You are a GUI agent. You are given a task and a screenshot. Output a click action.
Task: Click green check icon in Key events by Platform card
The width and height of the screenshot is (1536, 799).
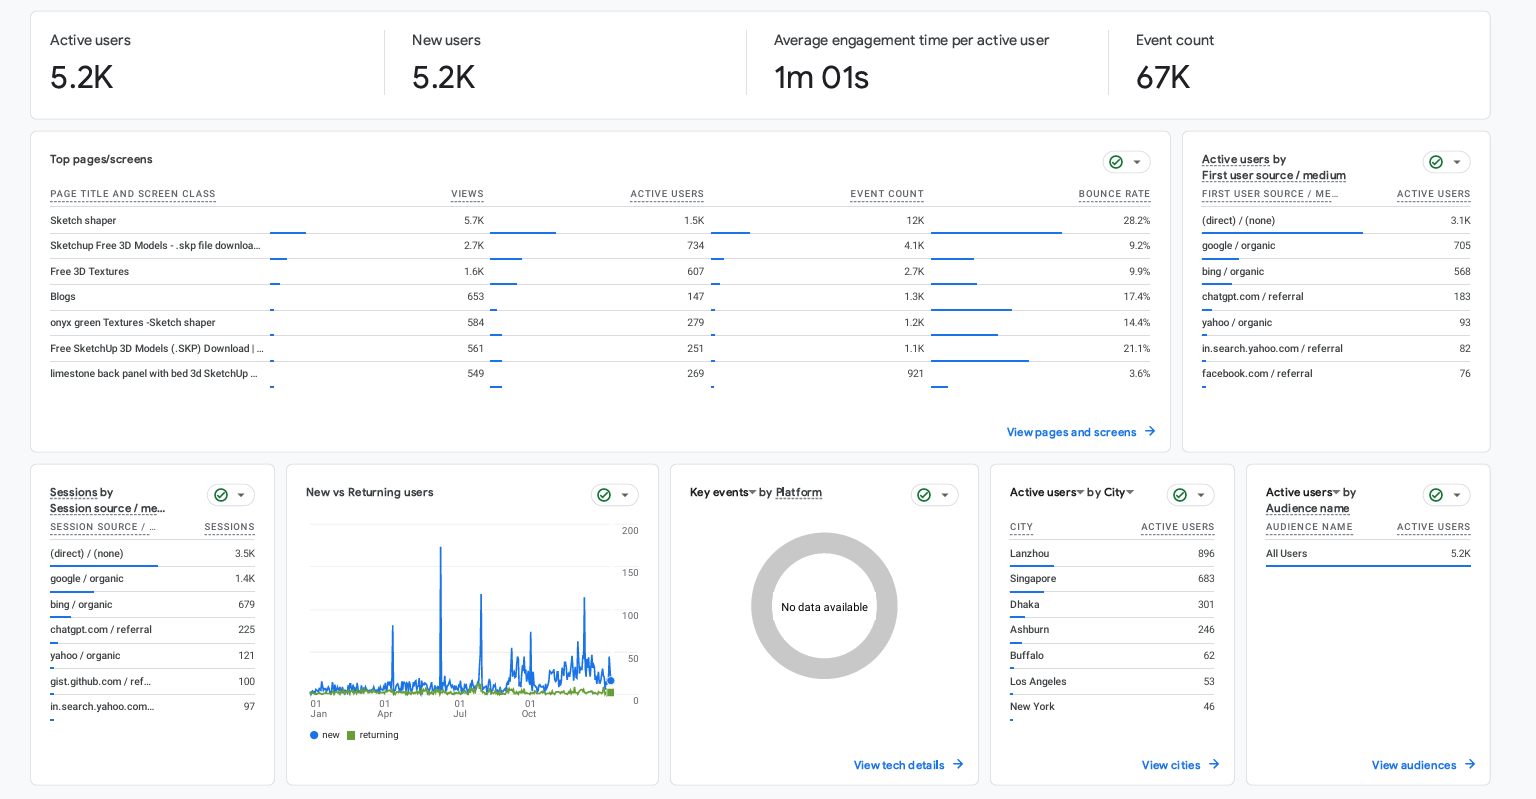pyautogui.click(x=924, y=495)
